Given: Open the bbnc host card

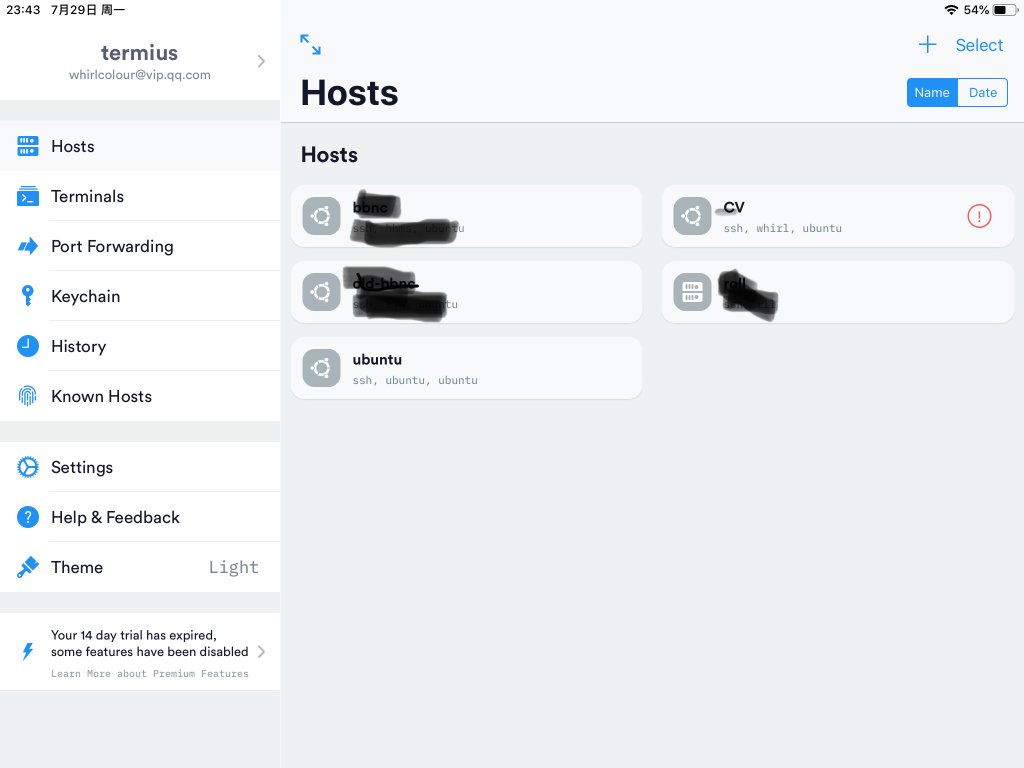Looking at the screenshot, I should point(466,216).
